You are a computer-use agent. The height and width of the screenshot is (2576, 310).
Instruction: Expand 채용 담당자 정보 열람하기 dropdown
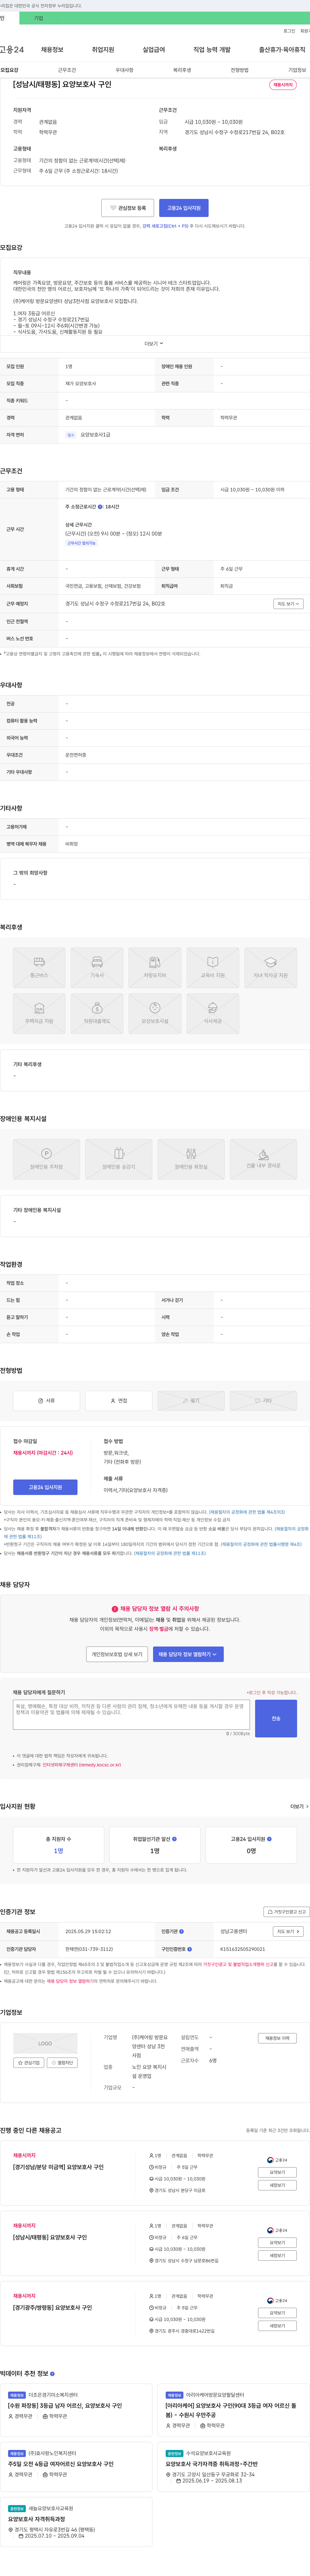[188, 1654]
